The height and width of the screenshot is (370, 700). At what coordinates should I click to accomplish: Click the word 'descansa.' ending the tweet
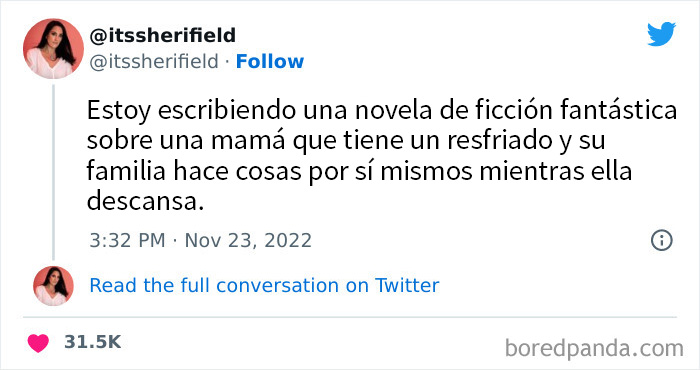click(x=145, y=201)
